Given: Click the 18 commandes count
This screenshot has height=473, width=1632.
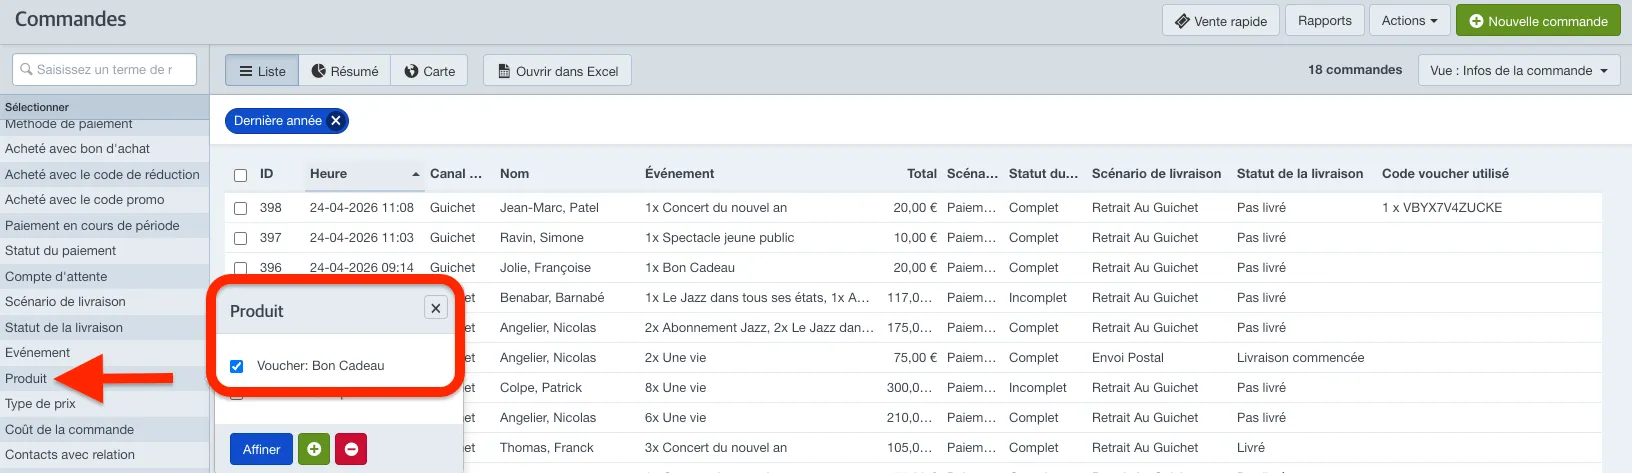Looking at the screenshot, I should (1354, 70).
